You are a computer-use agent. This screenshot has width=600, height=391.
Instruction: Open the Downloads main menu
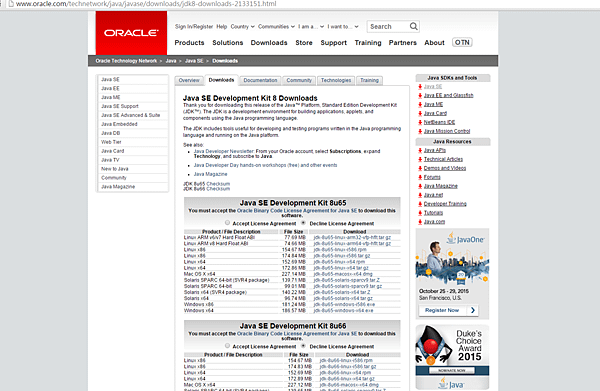[269, 43]
